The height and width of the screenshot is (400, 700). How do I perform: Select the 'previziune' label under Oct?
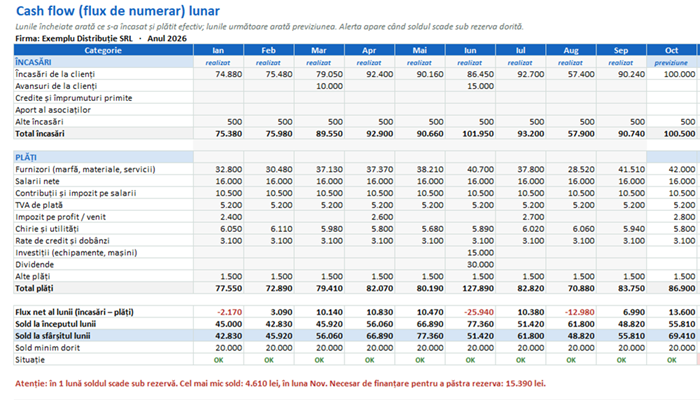tap(671, 62)
